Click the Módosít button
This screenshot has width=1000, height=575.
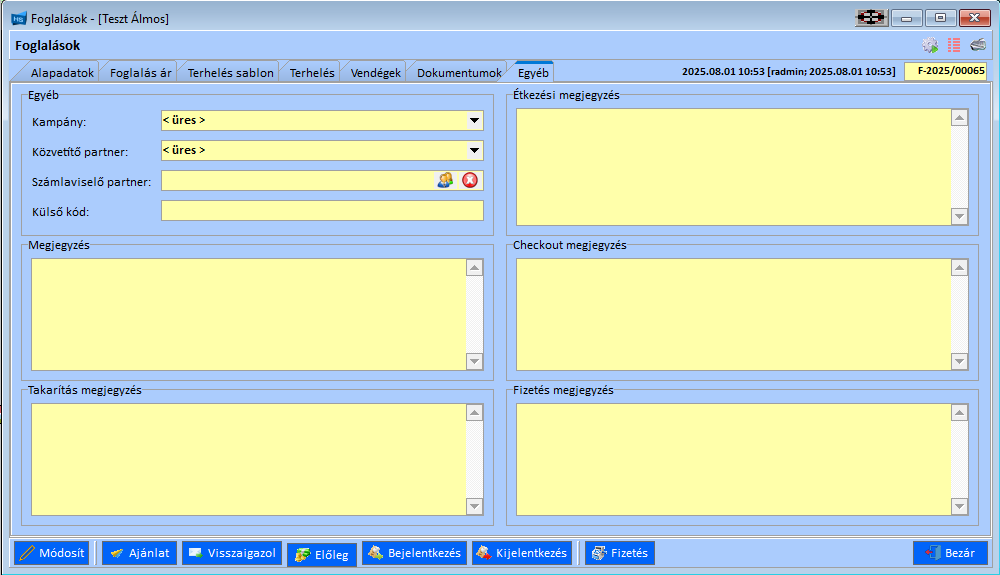(52, 553)
